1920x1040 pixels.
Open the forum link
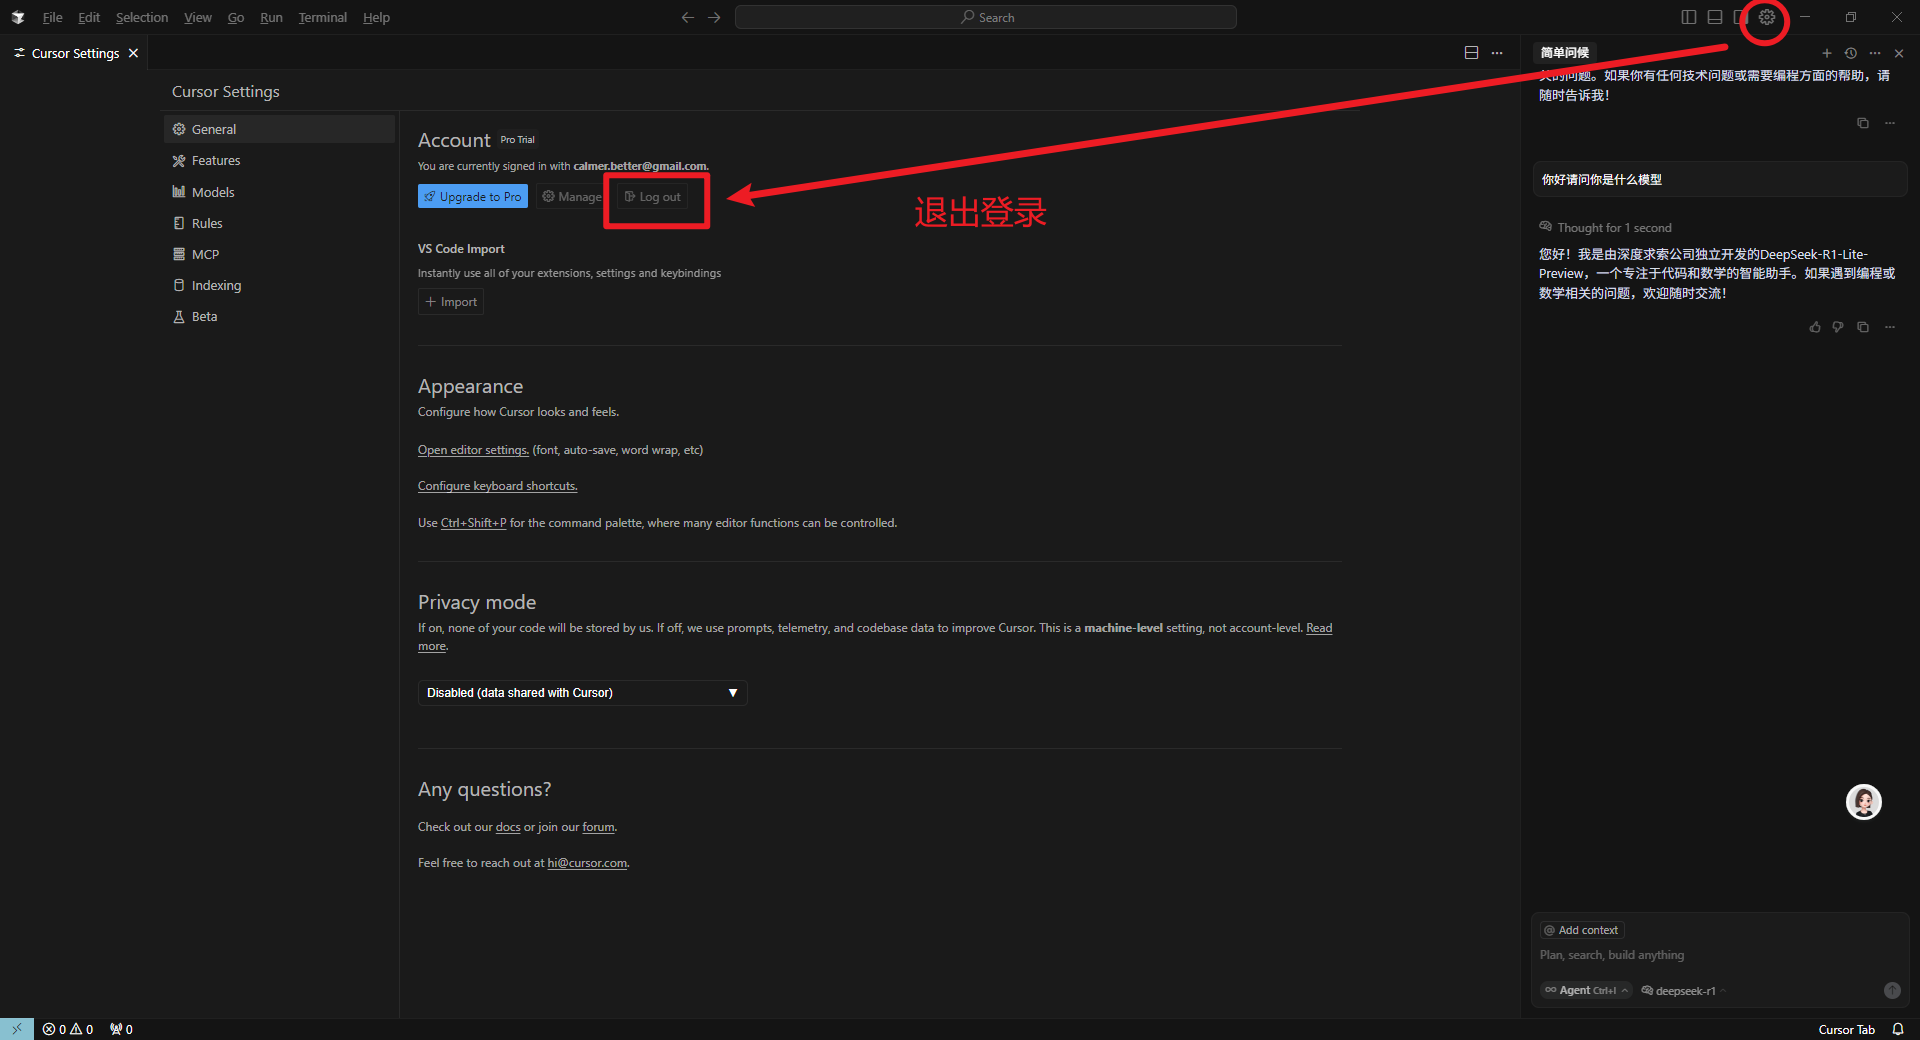(598, 827)
